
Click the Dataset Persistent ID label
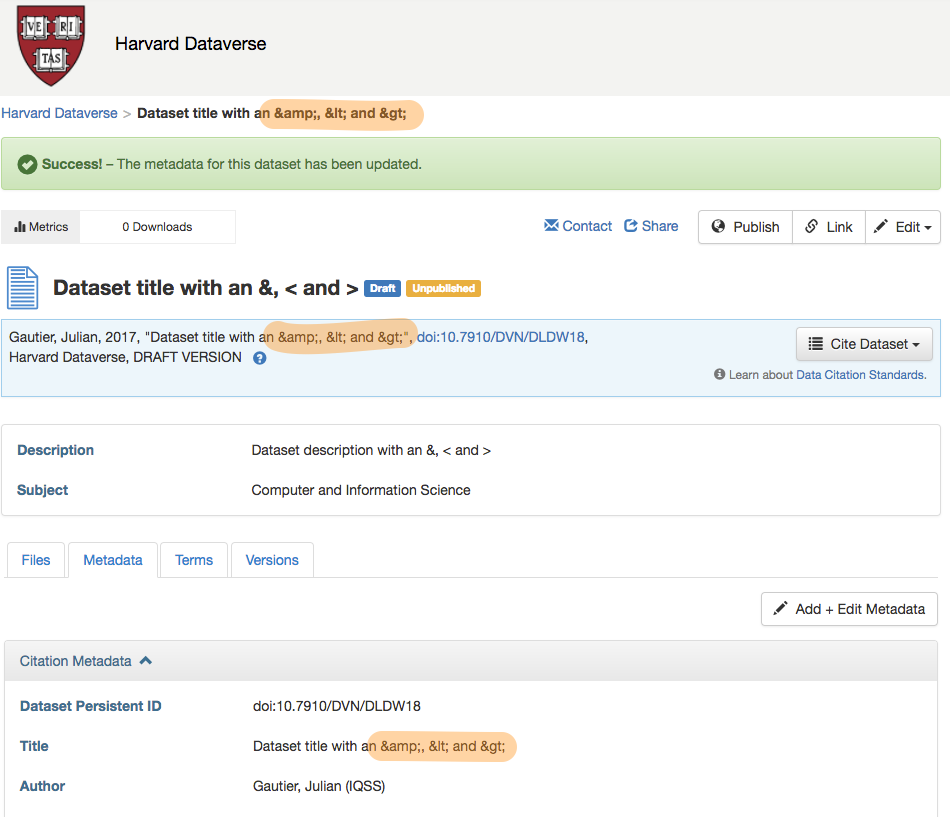coord(90,706)
